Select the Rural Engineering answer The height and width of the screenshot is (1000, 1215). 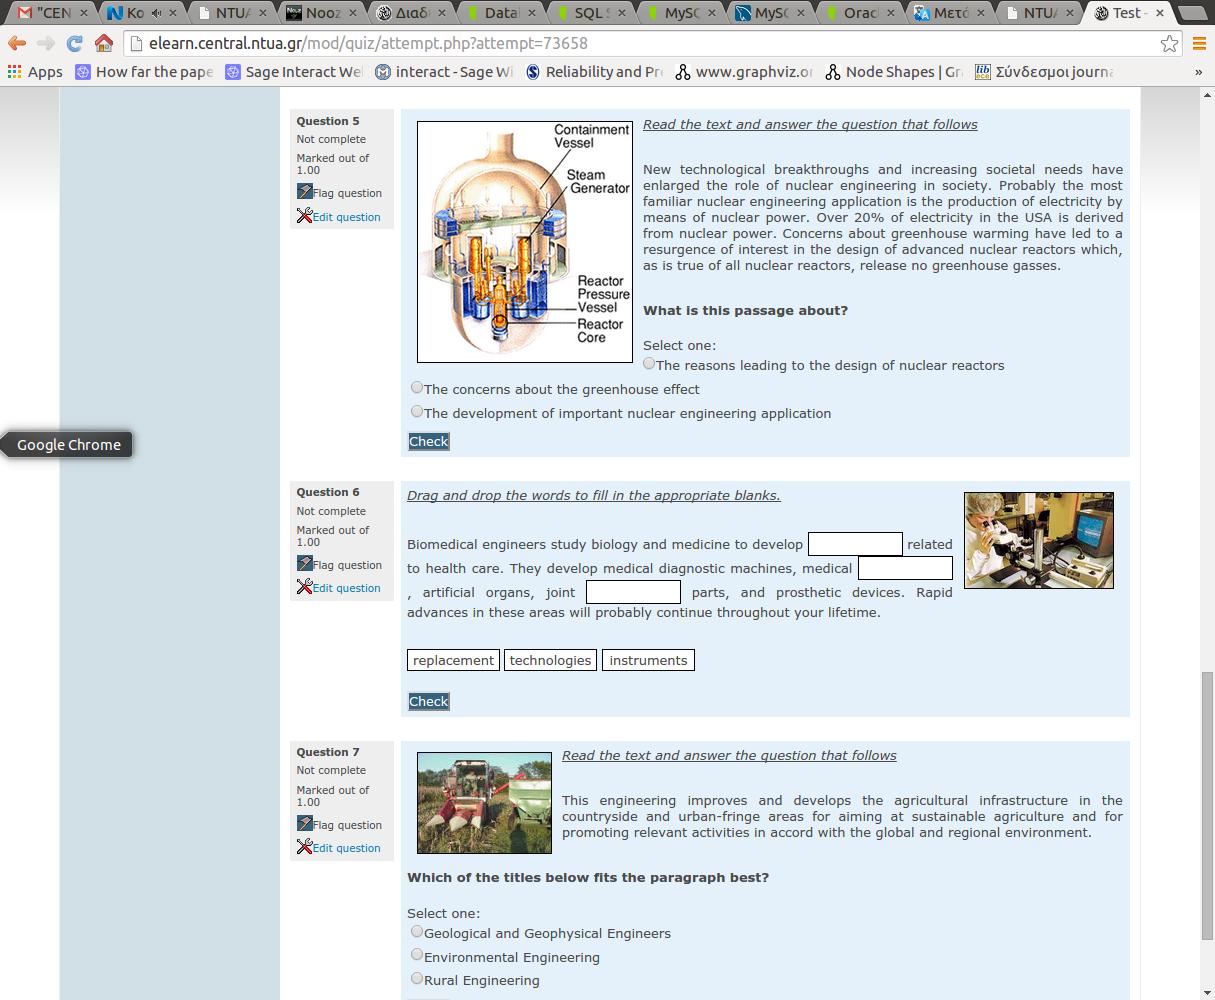point(417,978)
